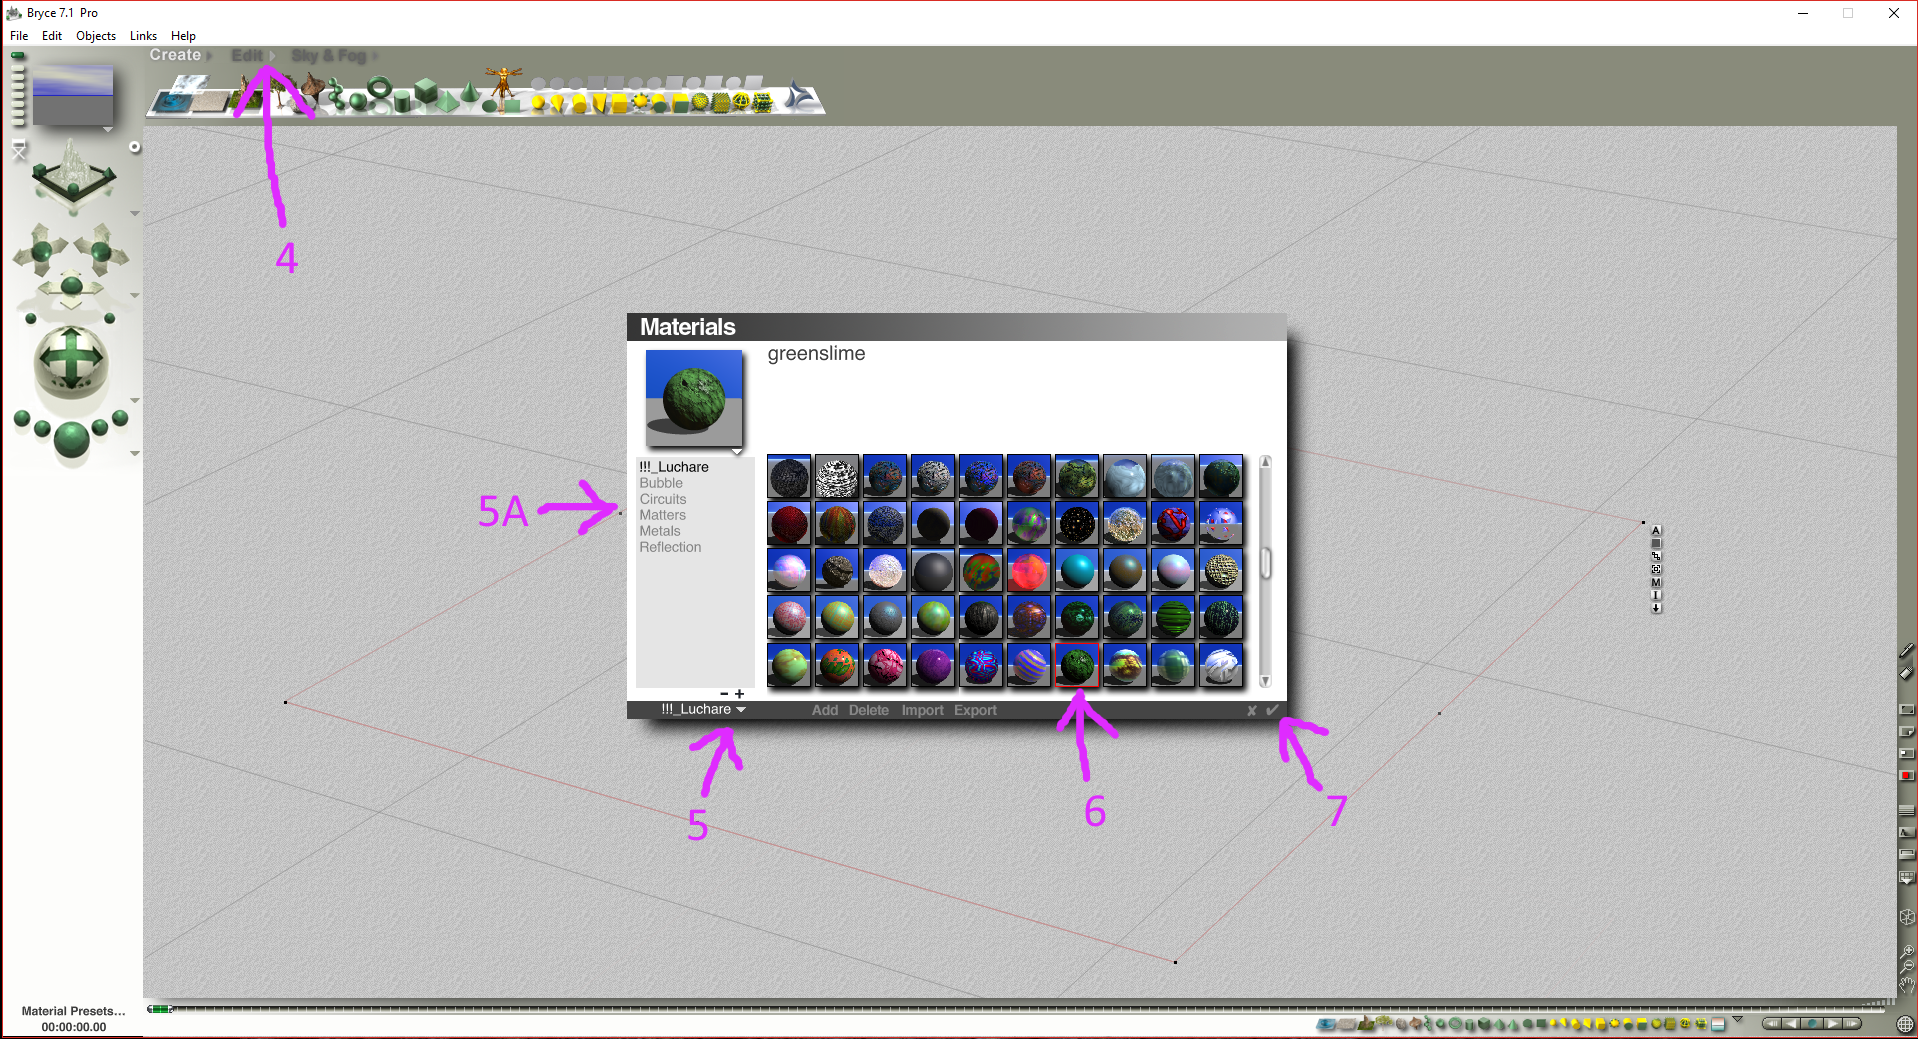The image size is (1918, 1039).
Task: Open the !!!_Luchare library dropdown
Action: (703, 710)
